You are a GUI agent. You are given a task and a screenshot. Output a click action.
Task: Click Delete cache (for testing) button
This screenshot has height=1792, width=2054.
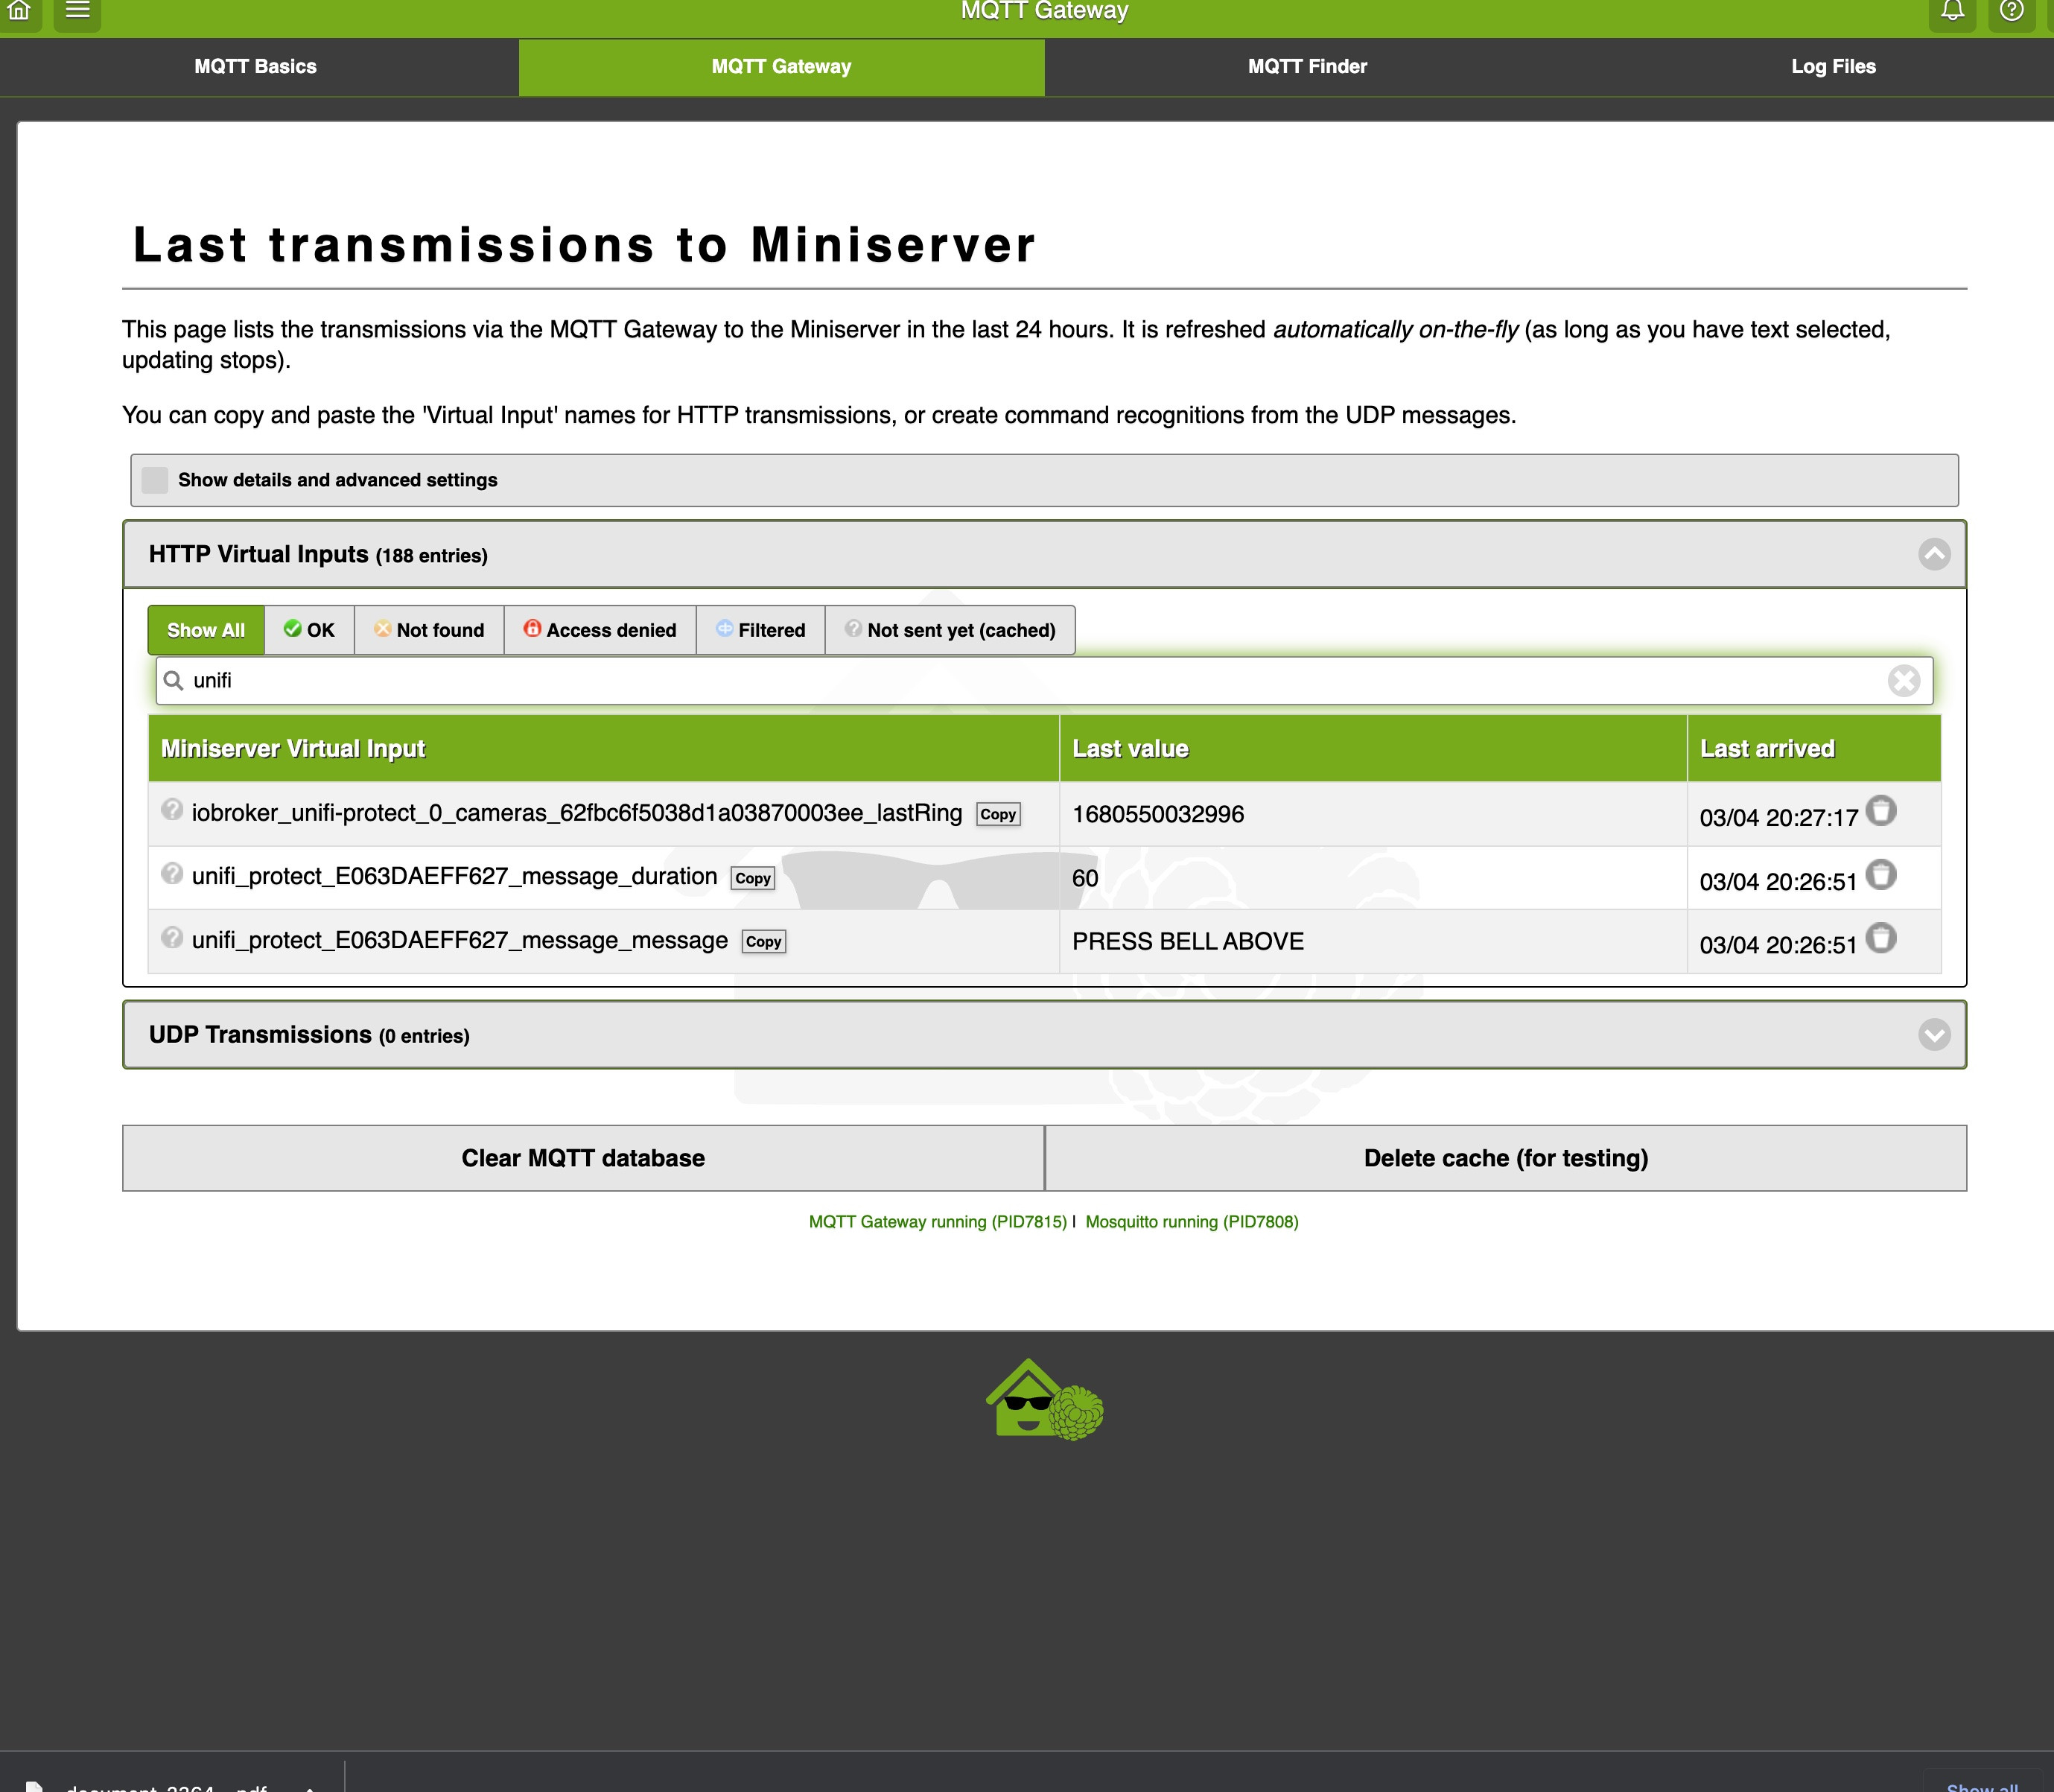point(1505,1158)
